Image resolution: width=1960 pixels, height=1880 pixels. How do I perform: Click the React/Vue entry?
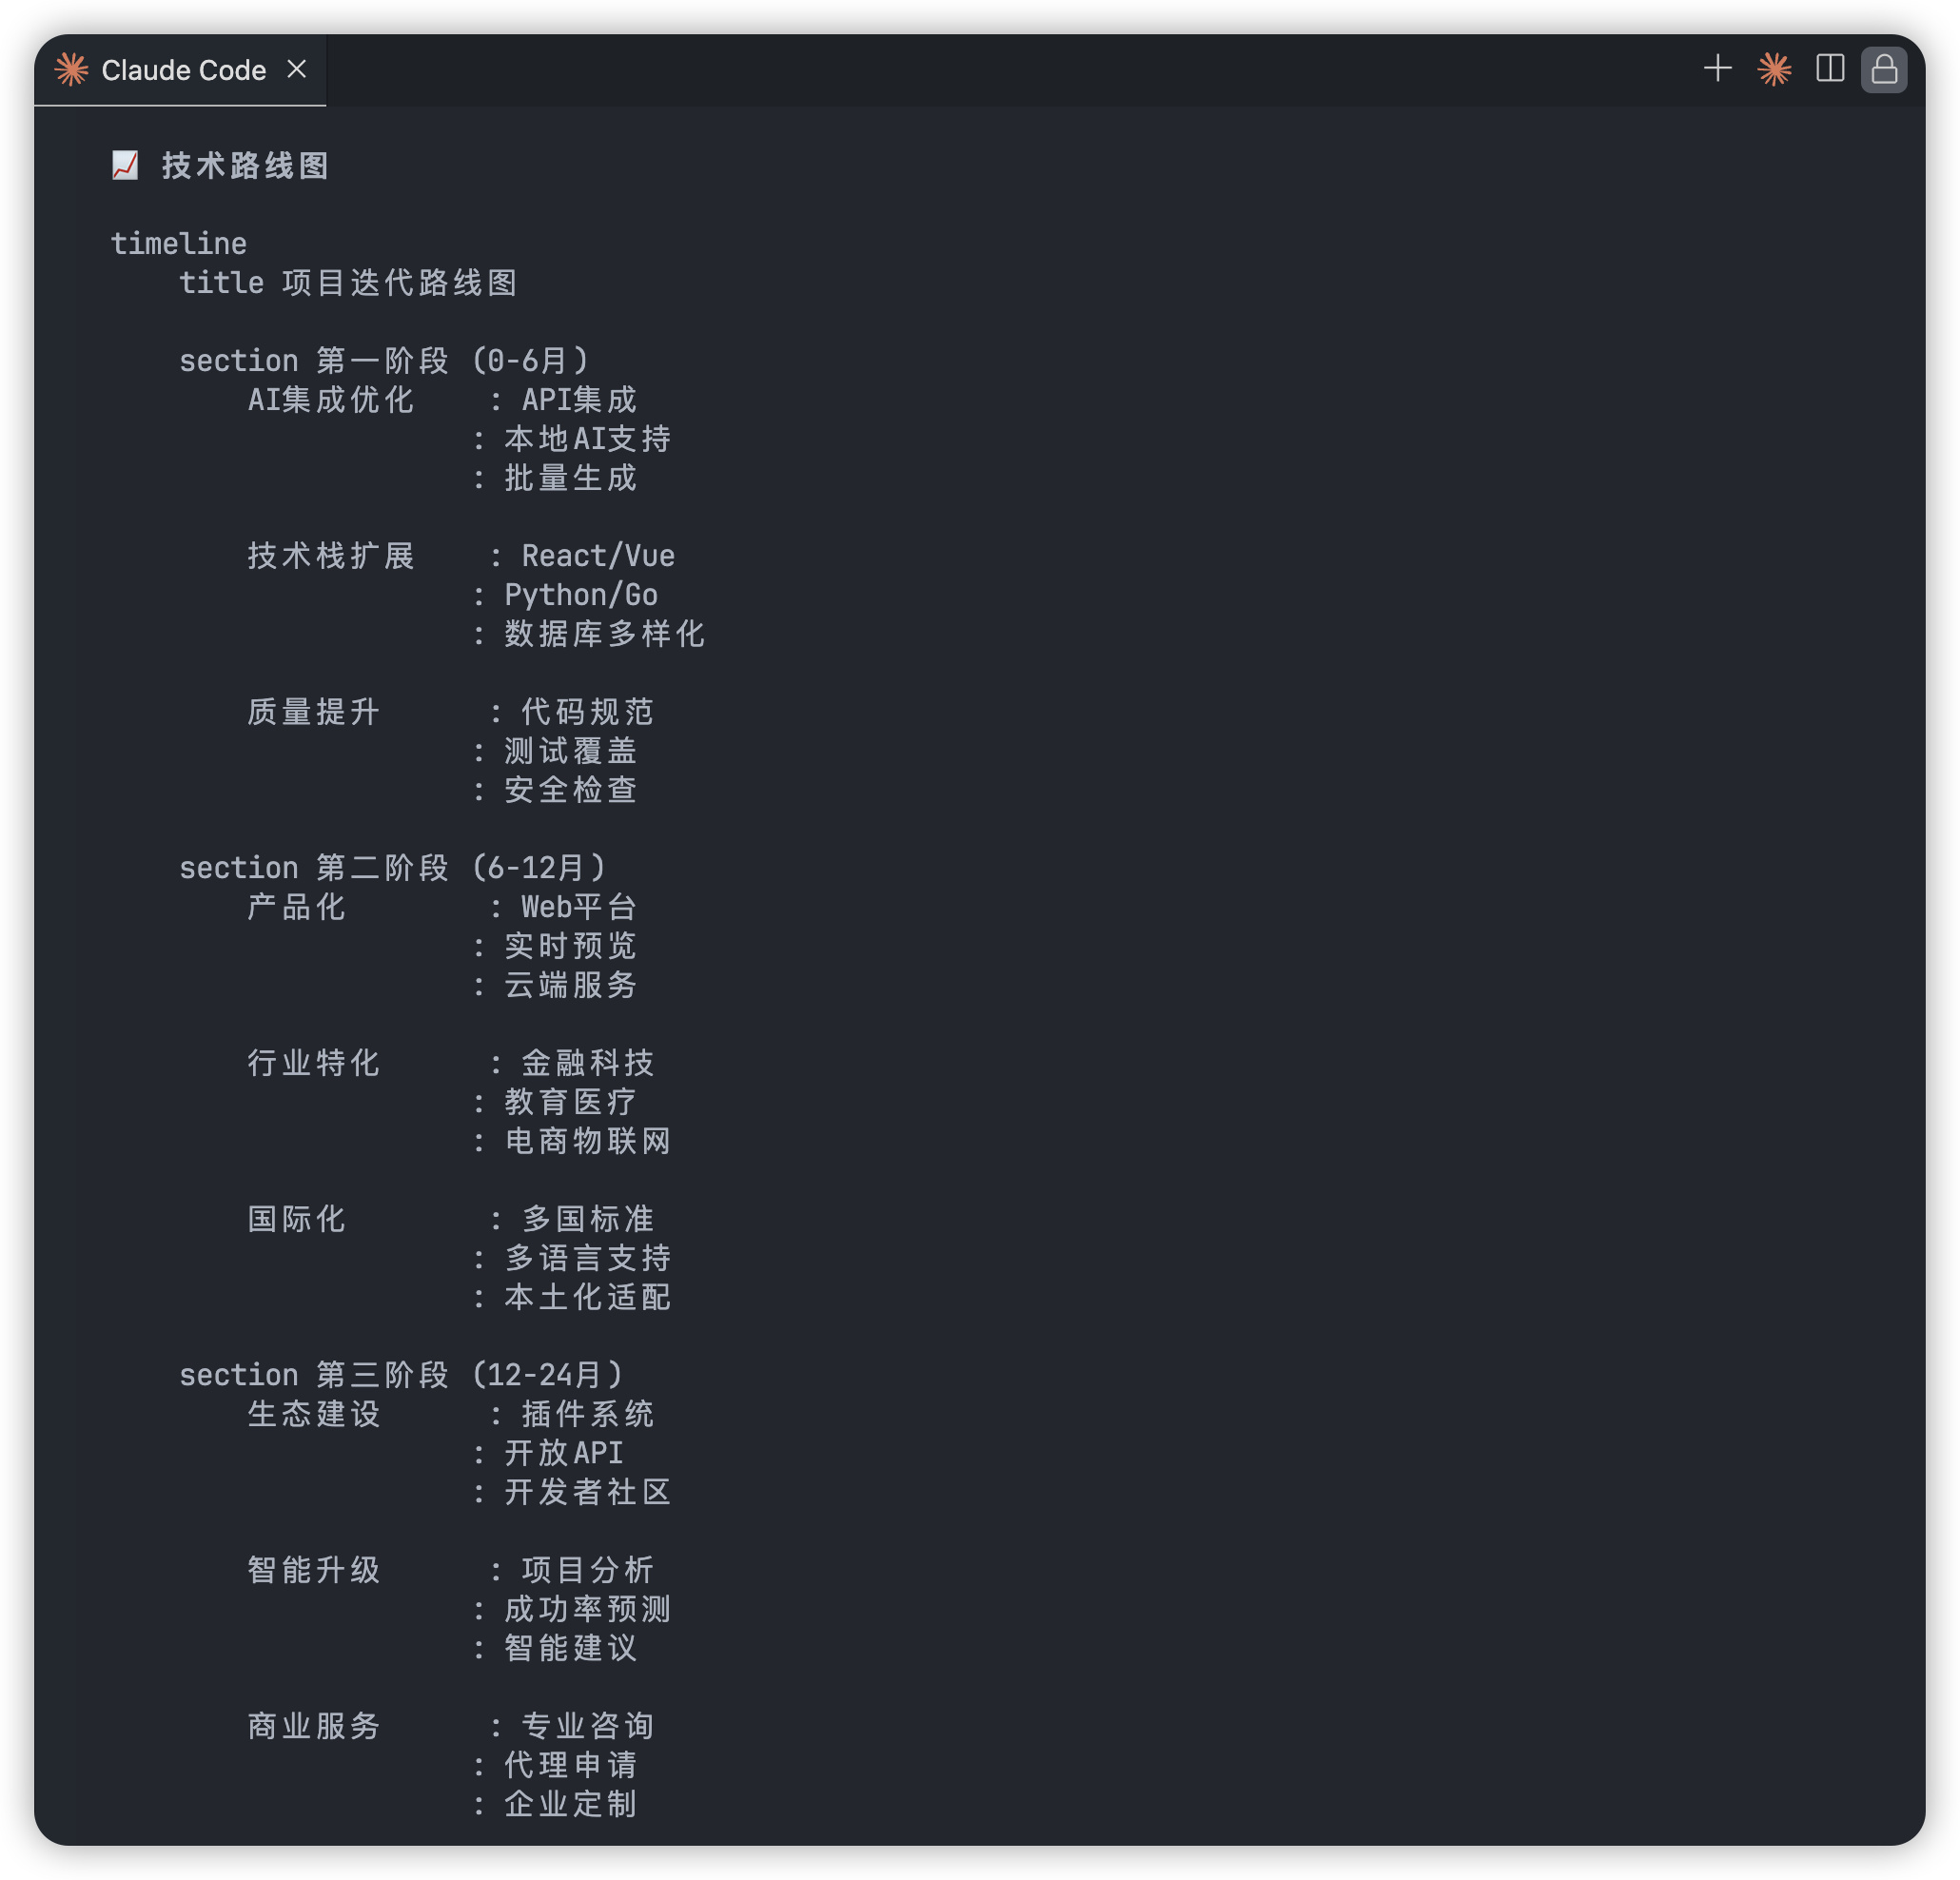point(597,556)
